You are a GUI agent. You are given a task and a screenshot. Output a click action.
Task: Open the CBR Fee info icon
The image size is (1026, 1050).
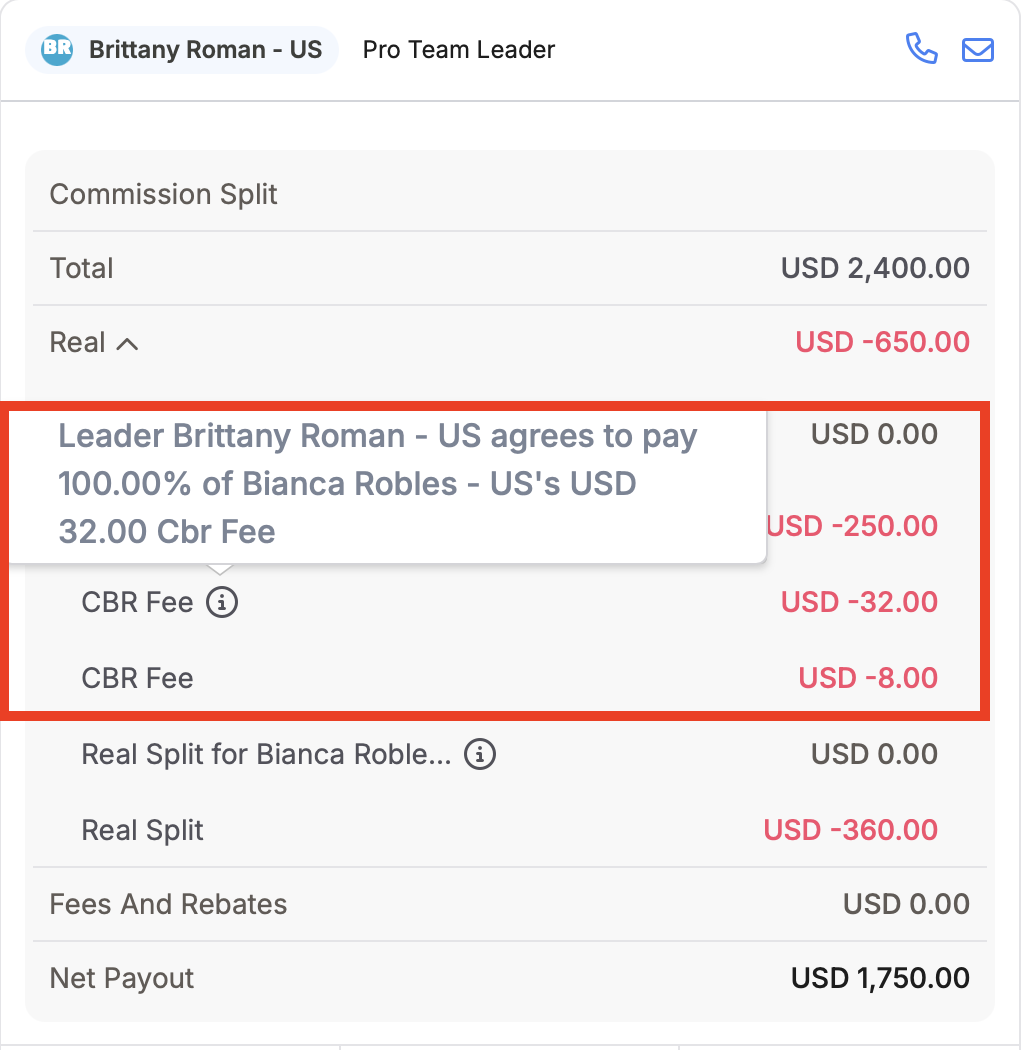[222, 601]
